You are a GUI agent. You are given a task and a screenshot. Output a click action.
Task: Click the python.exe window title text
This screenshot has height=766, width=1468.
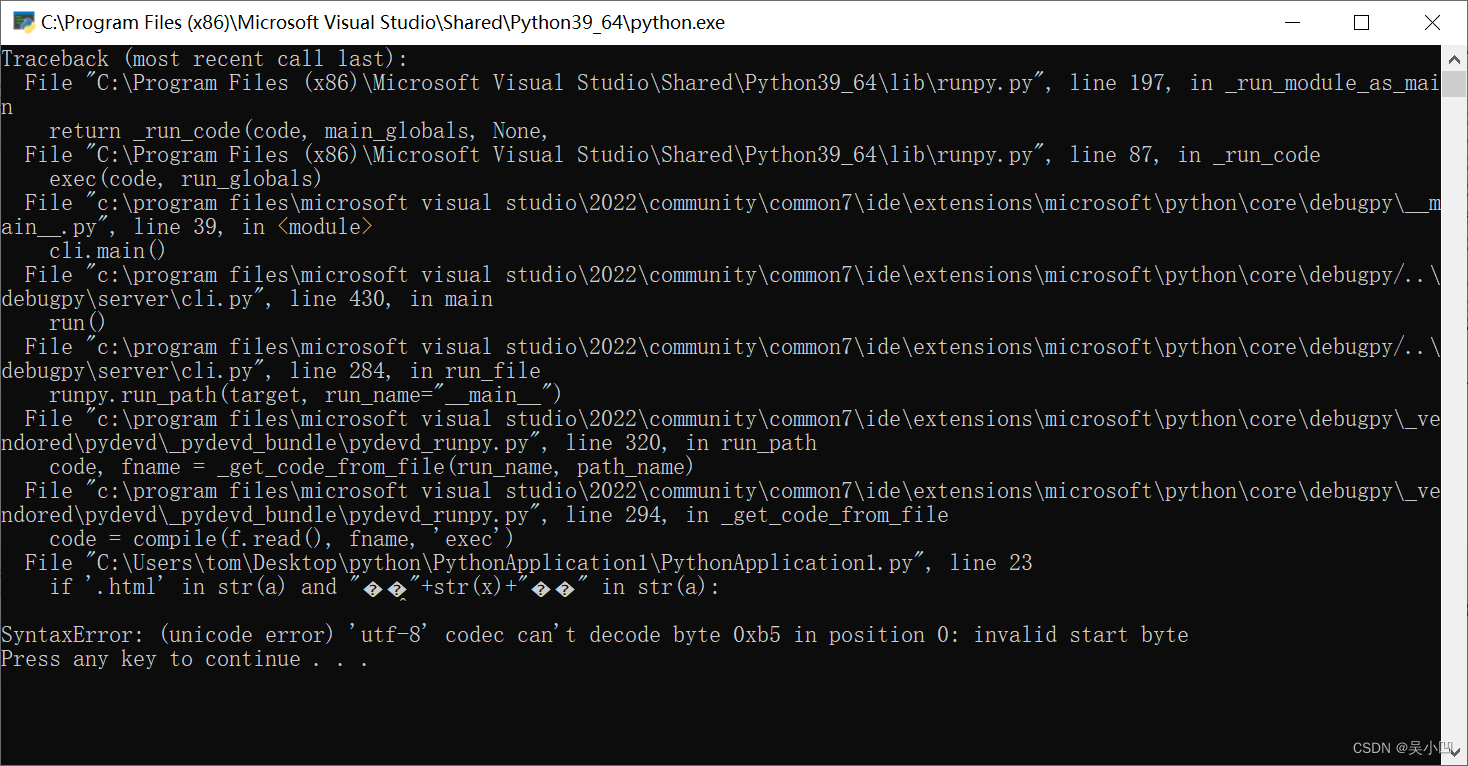tap(383, 22)
